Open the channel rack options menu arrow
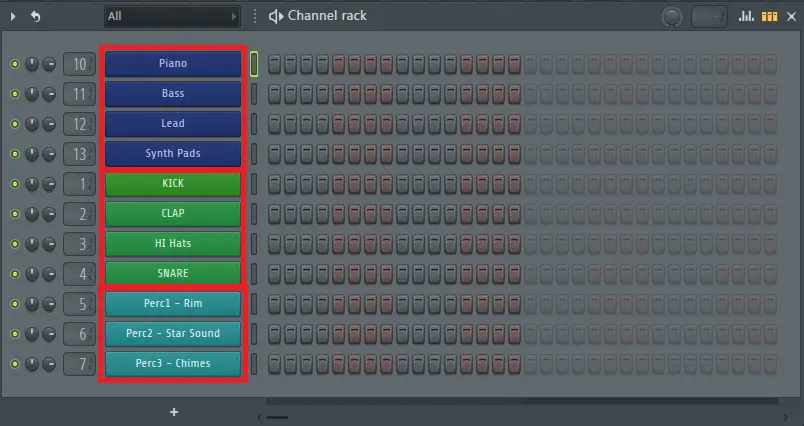 (12, 16)
